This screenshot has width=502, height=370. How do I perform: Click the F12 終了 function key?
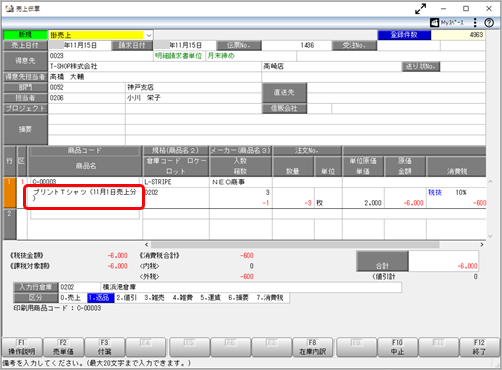click(480, 347)
